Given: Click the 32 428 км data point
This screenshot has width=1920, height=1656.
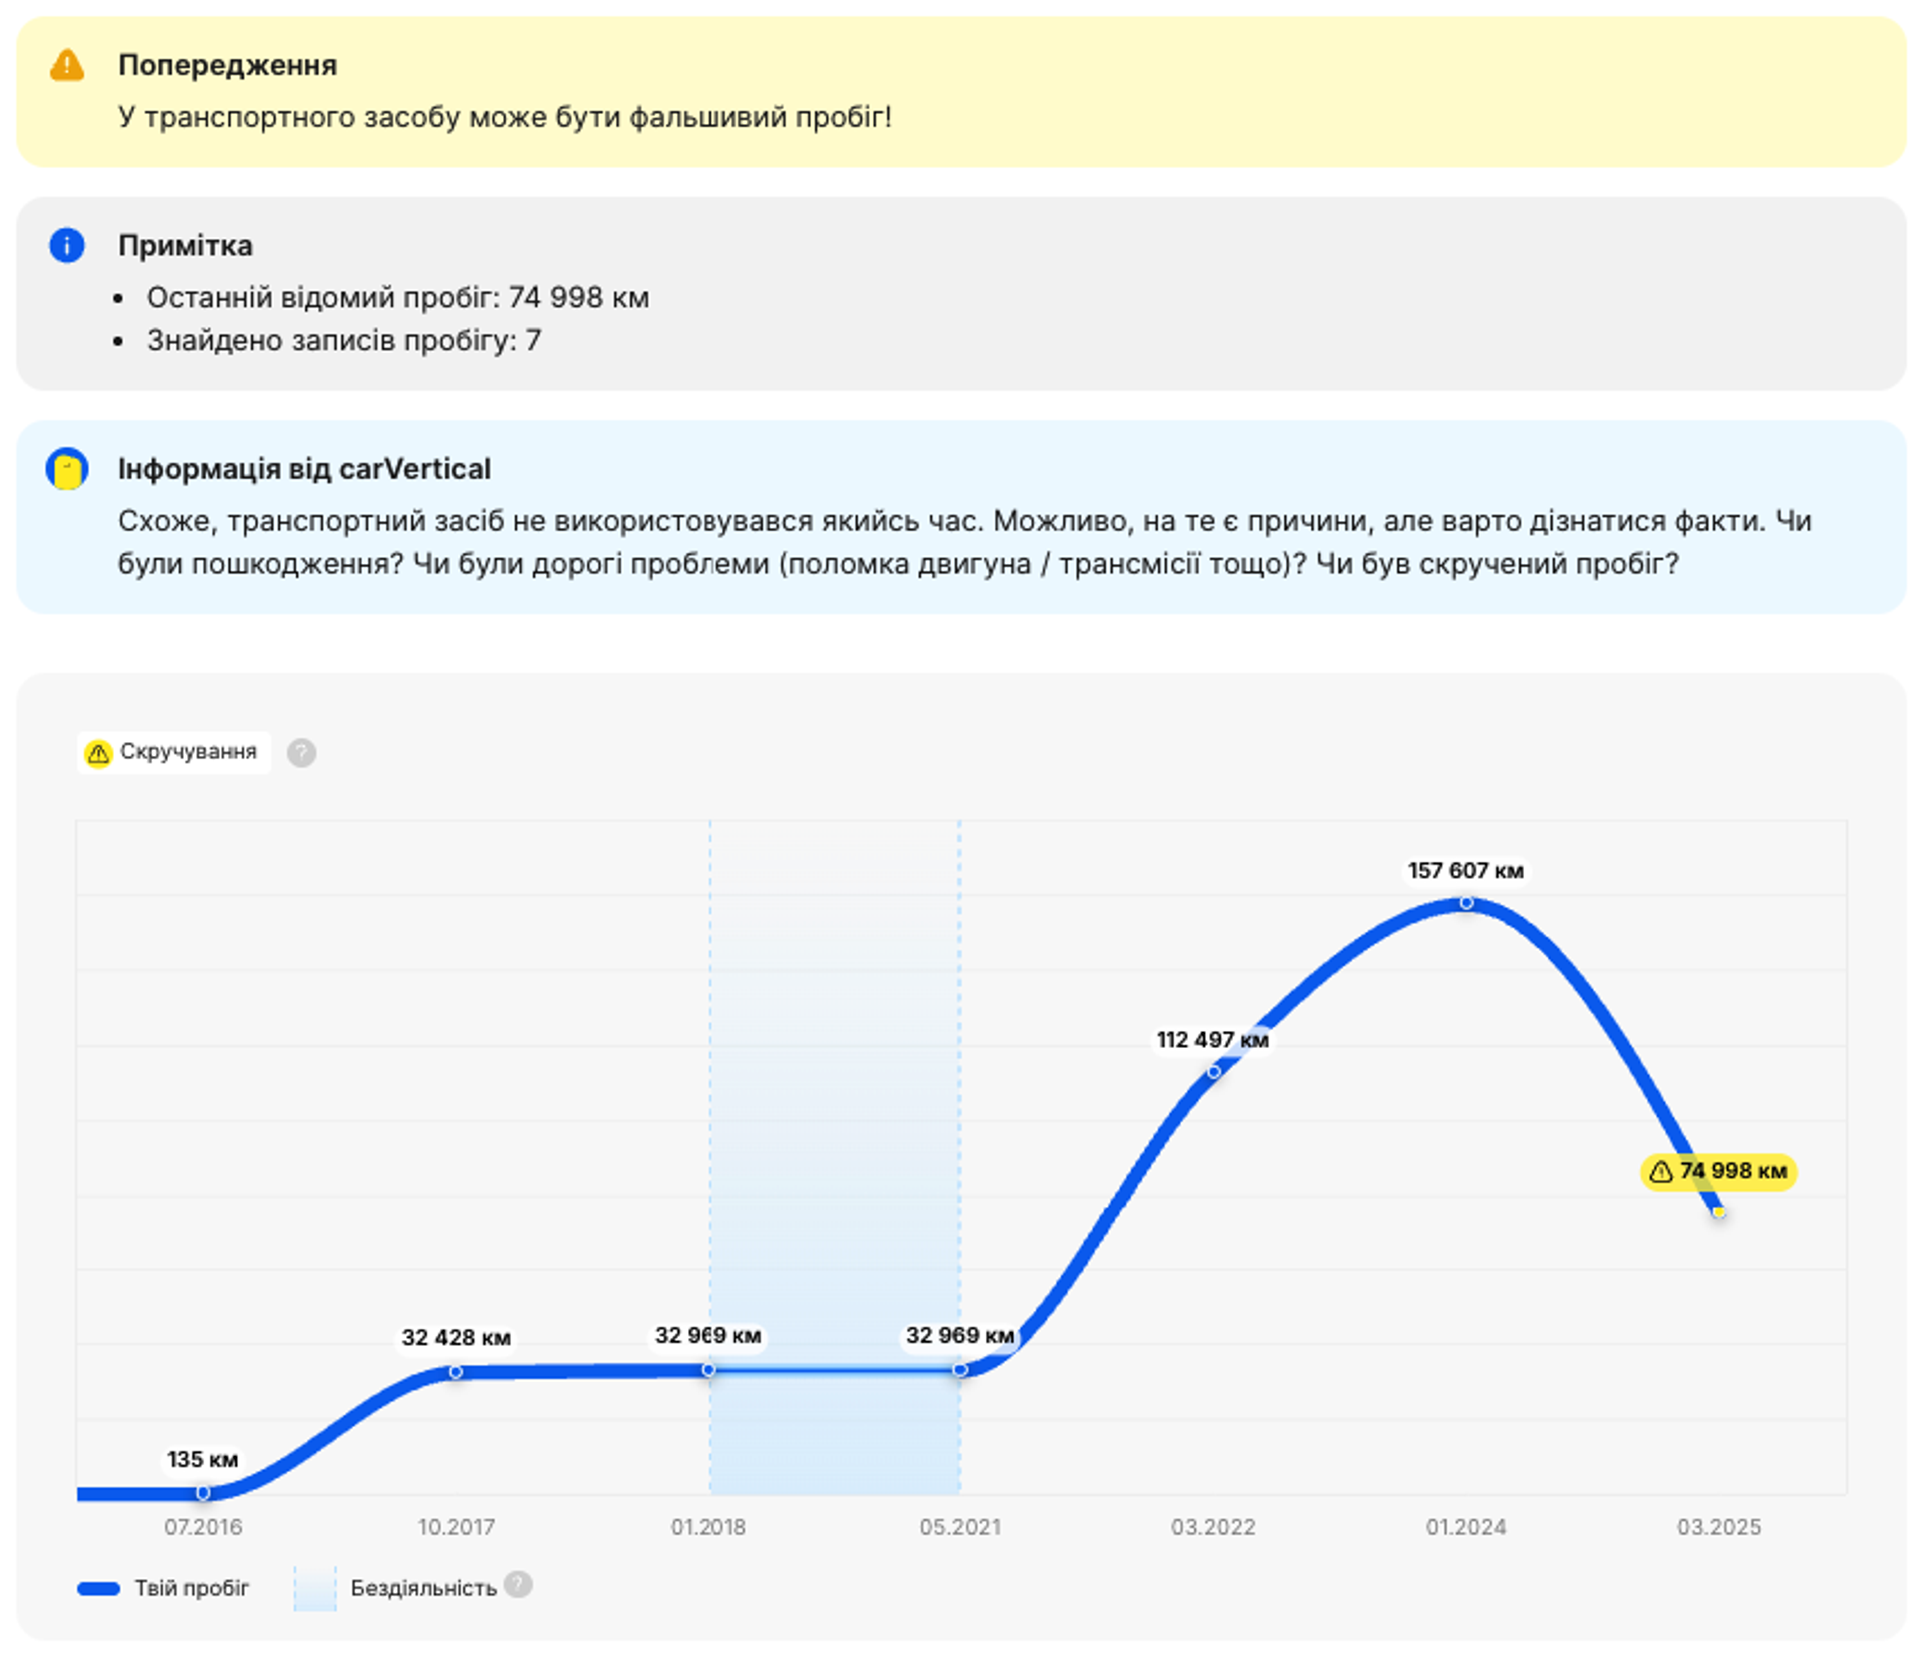Looking at the screenshot, I should coord(456,1371).
